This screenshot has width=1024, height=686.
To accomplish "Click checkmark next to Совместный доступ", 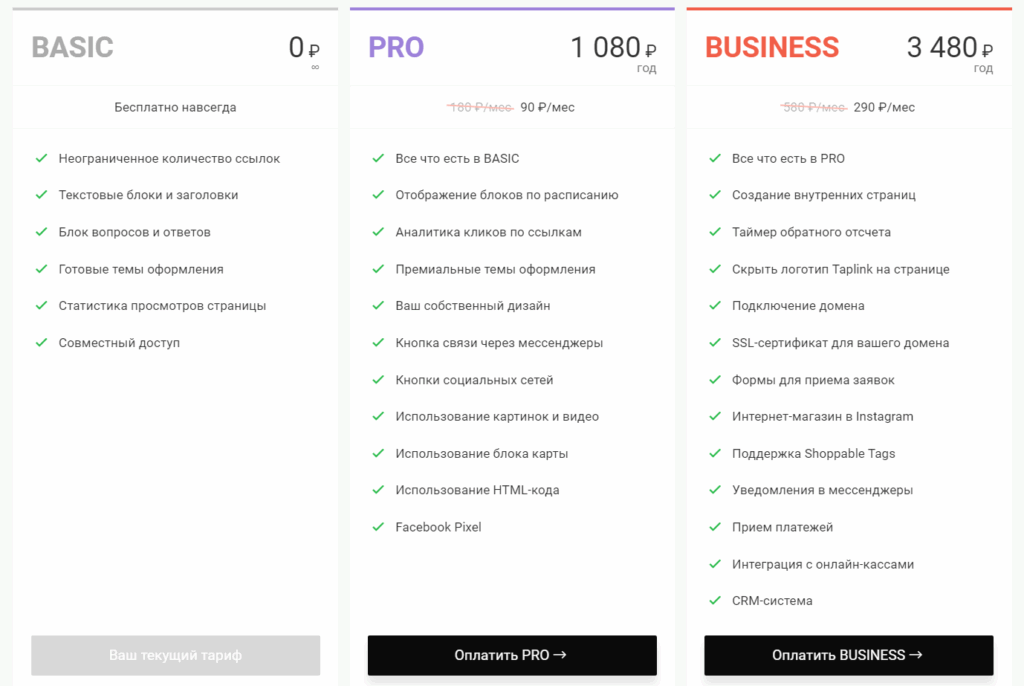I will [x=41, y=342].
